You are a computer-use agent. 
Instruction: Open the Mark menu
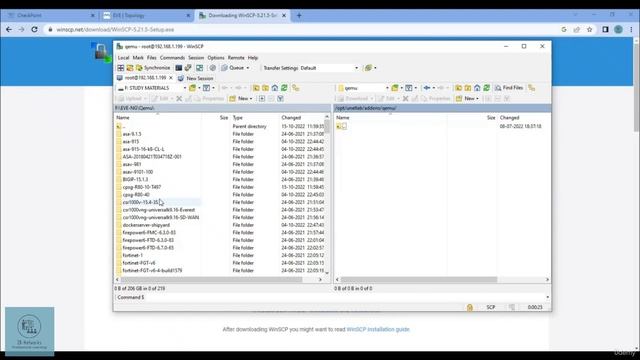click(138, 58)
